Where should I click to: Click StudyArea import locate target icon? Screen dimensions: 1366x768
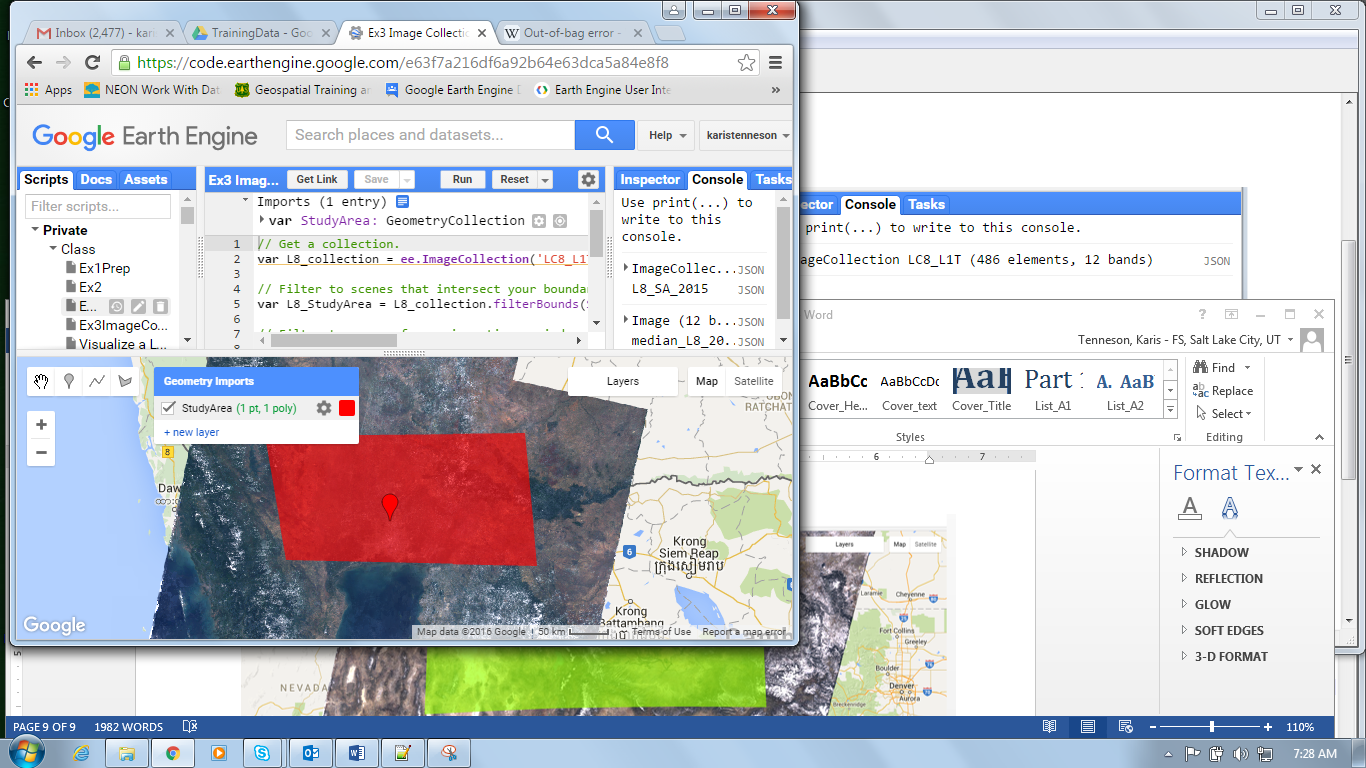point(560,221)
